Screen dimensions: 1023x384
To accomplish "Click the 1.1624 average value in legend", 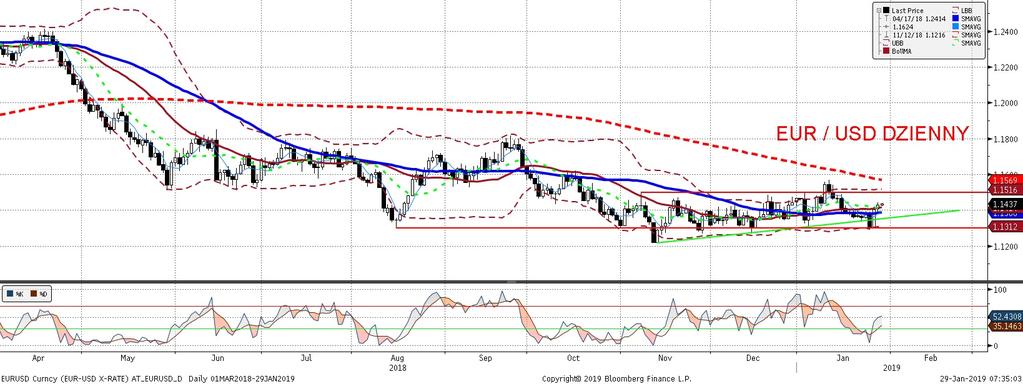I will point(903,27).
